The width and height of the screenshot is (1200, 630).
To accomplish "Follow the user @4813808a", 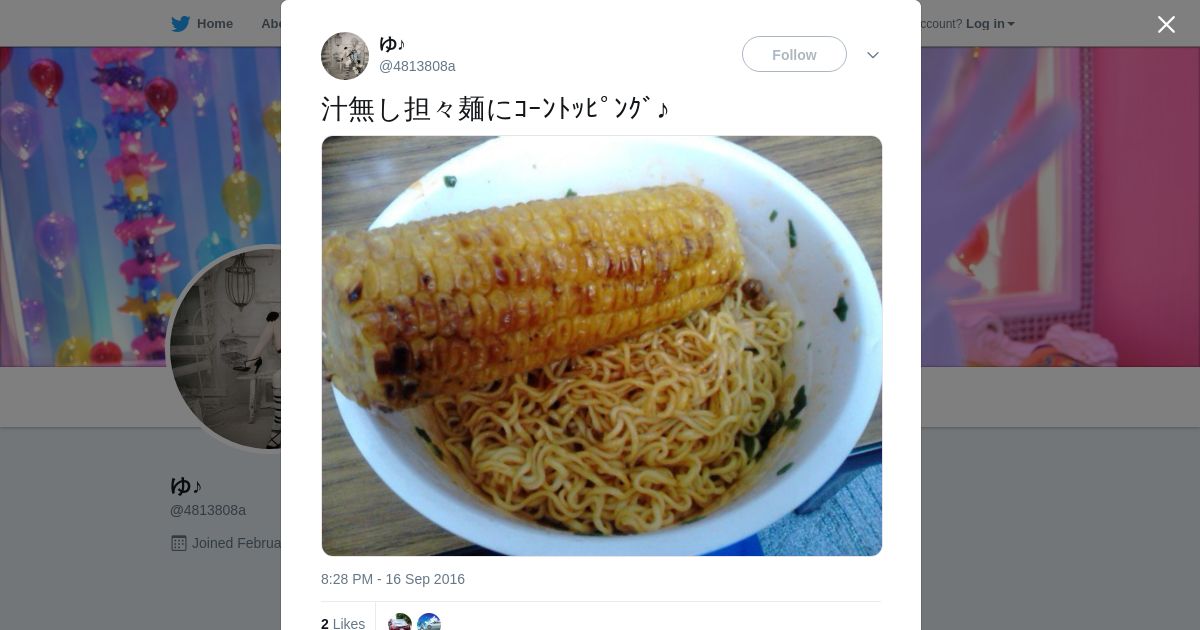I will coord(794,54).
